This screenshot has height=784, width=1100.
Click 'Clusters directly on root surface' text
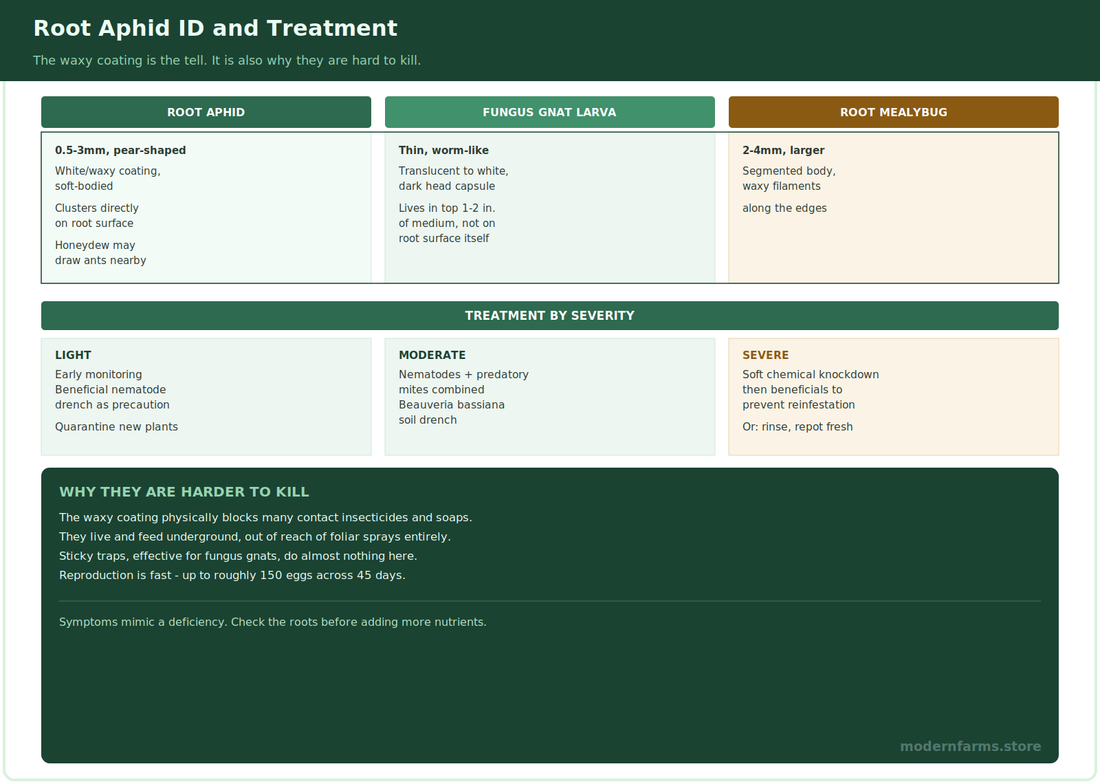(97, 215)
